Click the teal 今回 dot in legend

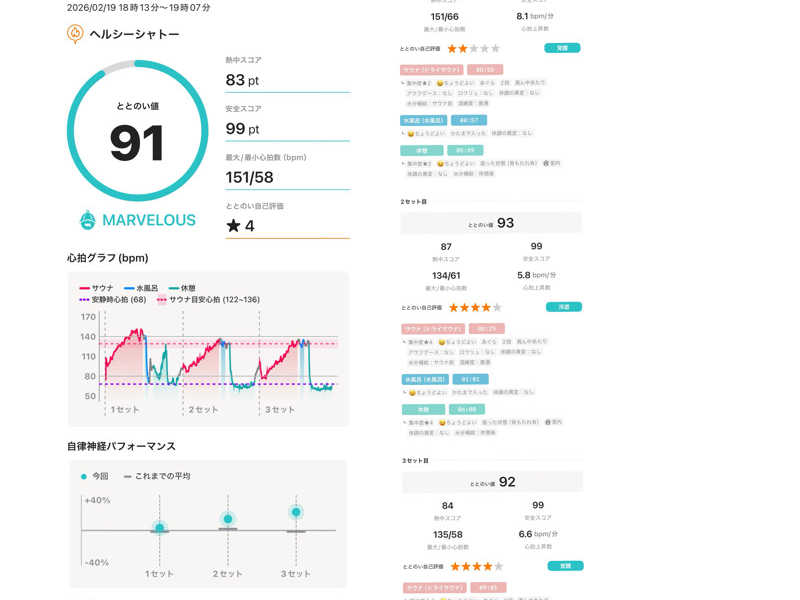click(84, 476)
